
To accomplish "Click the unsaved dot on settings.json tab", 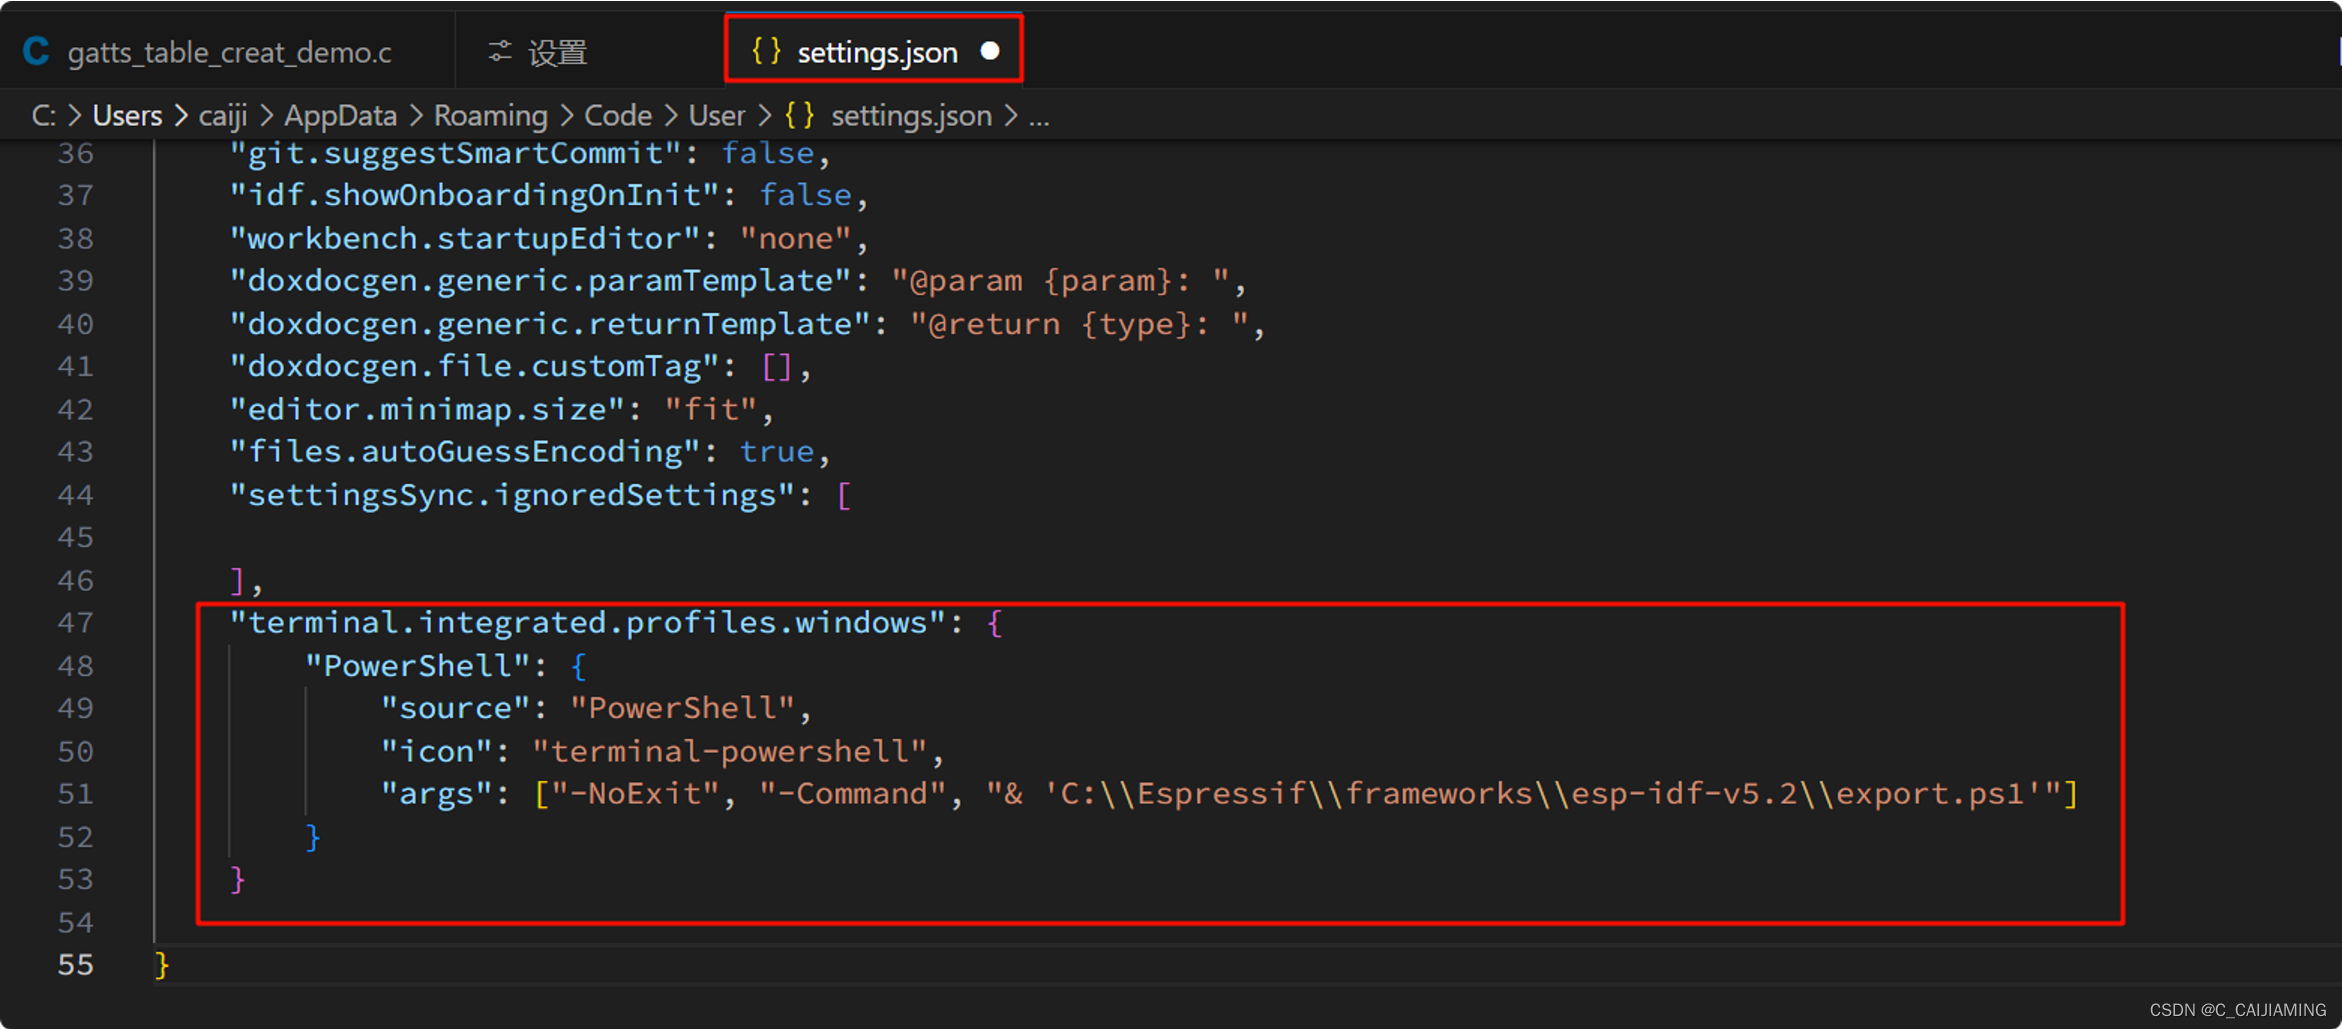I will (990, 51).
